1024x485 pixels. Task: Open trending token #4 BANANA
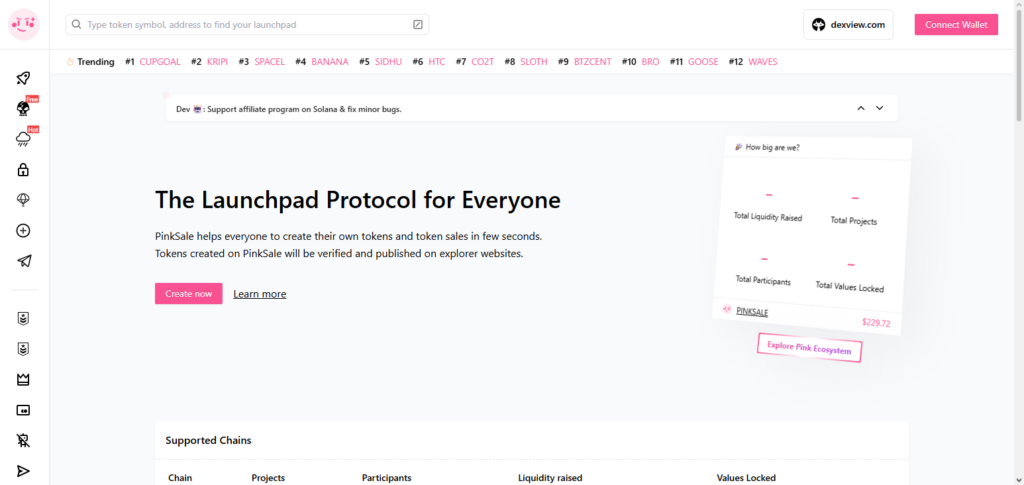pyautogui.click(x=329, y=62)
